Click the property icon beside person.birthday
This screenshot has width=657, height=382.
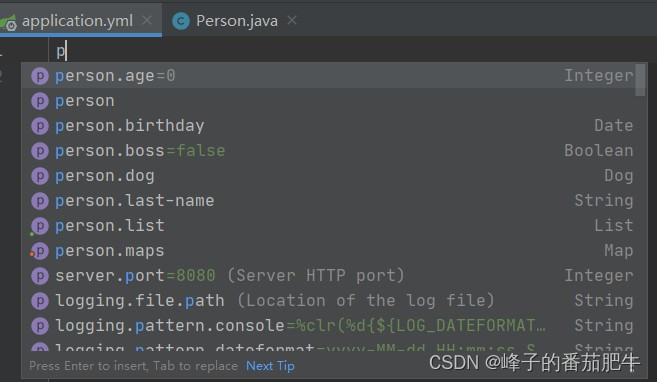(40, 126)
